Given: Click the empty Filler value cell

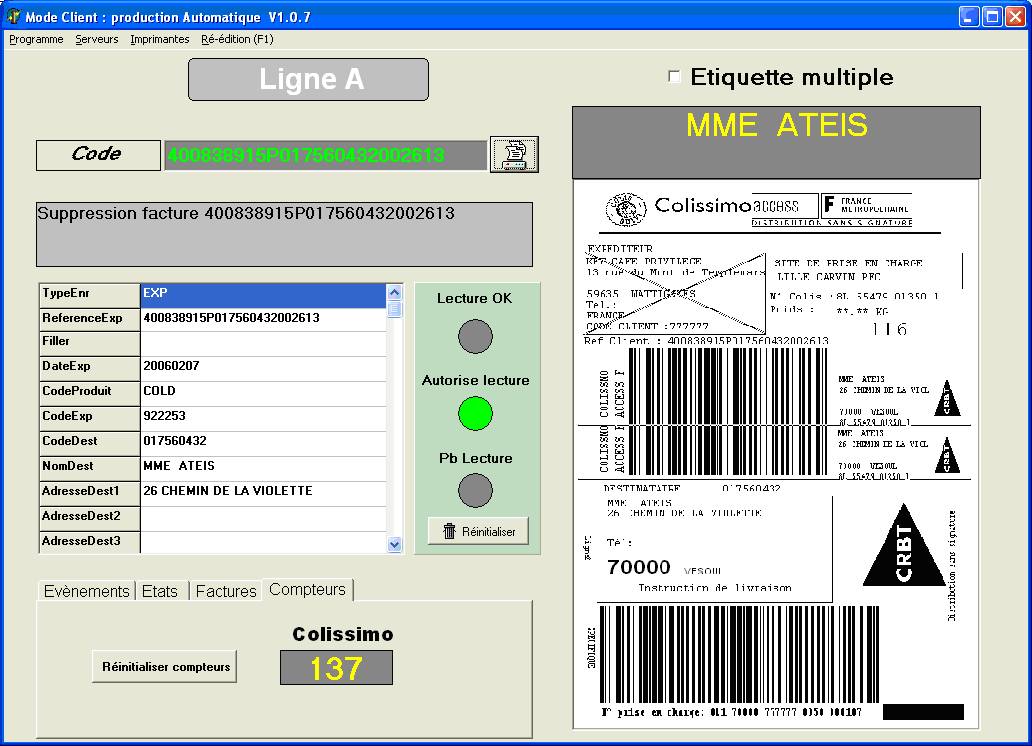Looking at the screenshot, I should pos(263,344).
